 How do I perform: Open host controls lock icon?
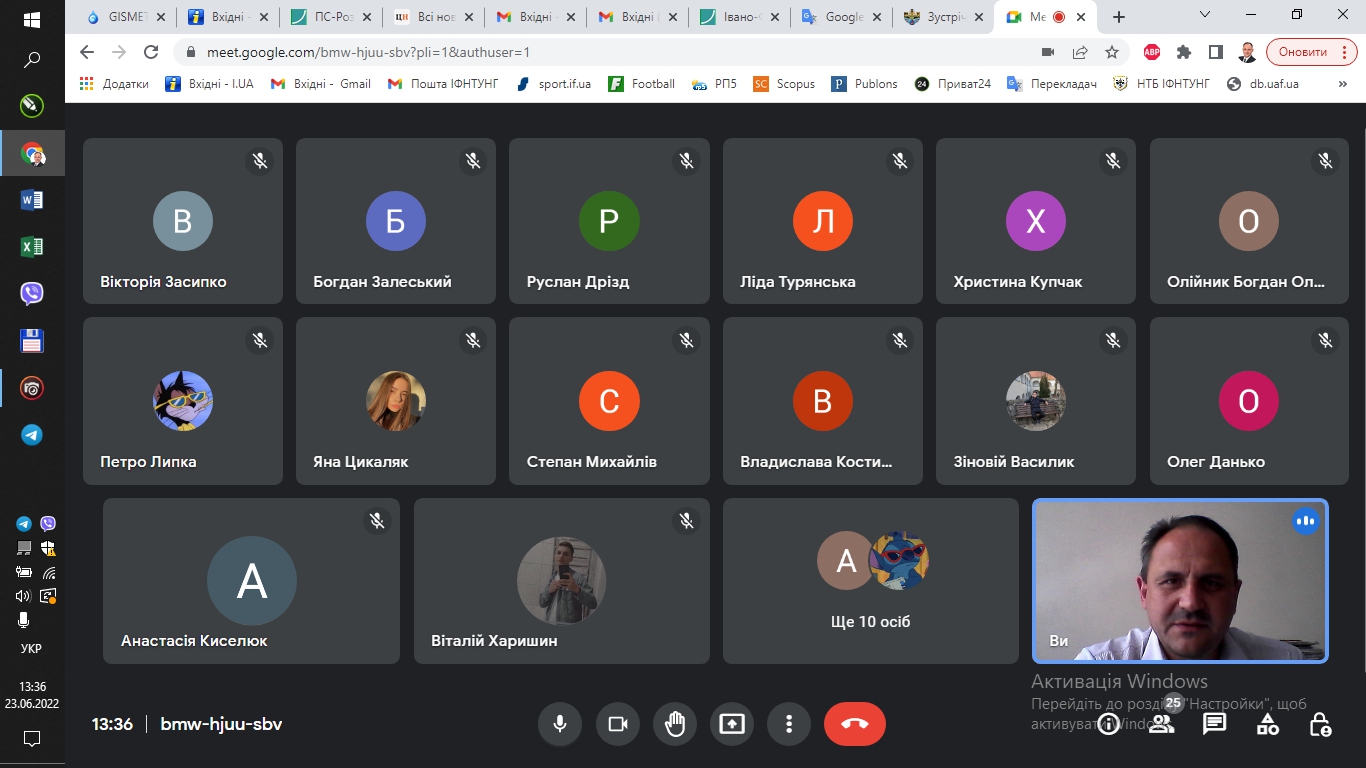pyautogui.click(x=1320, y=725)
